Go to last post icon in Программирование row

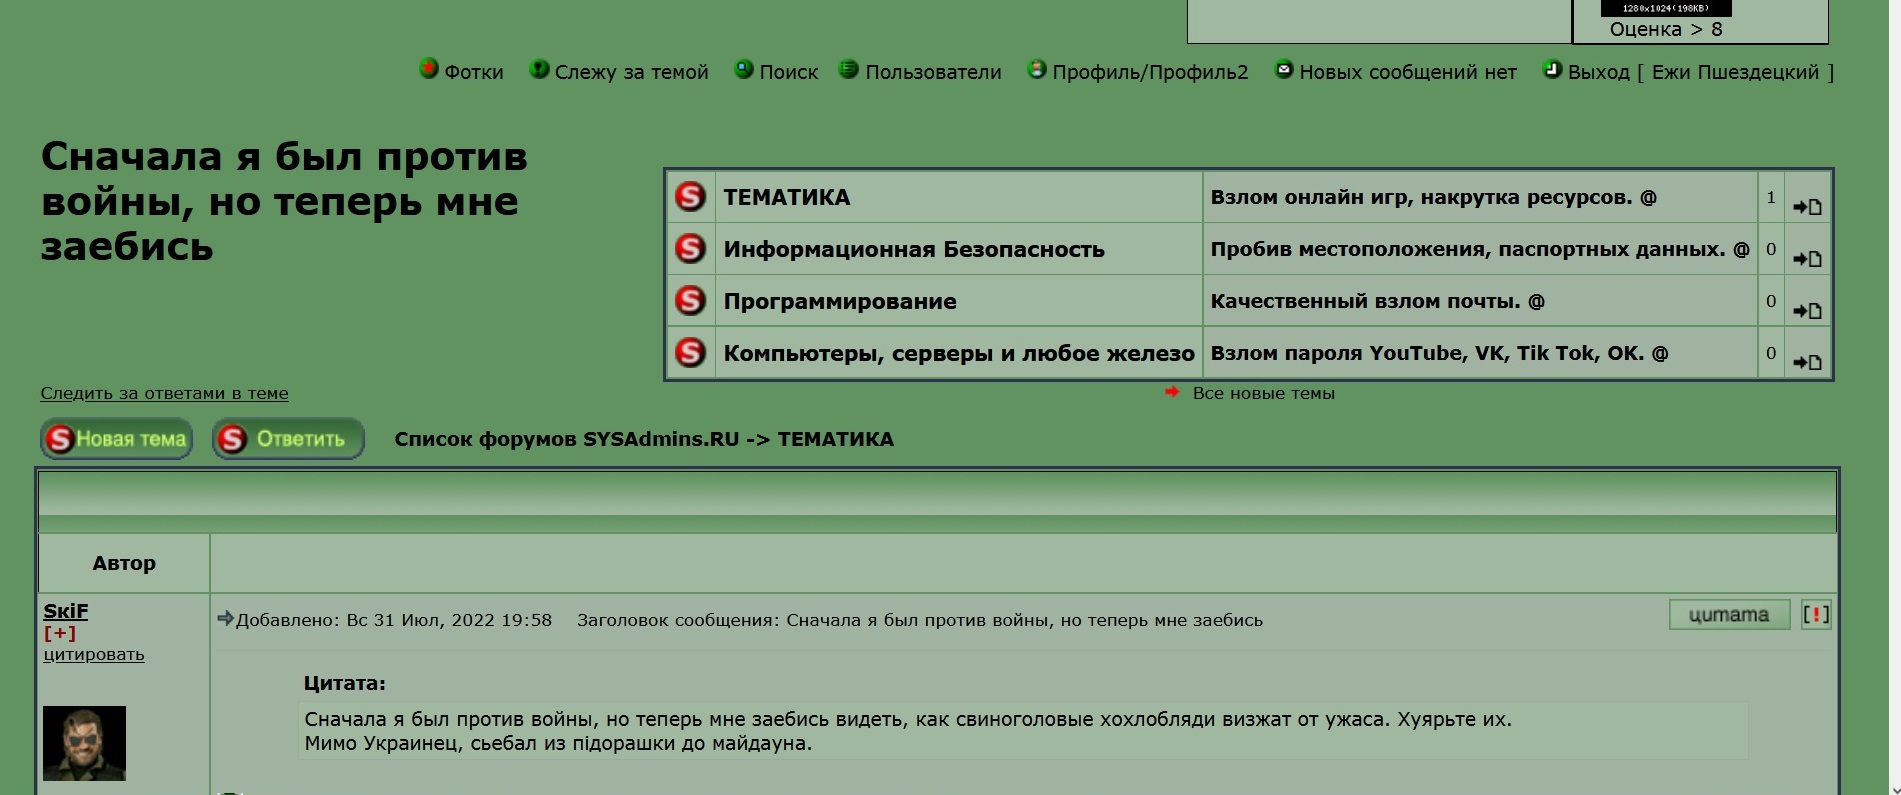1807,311
